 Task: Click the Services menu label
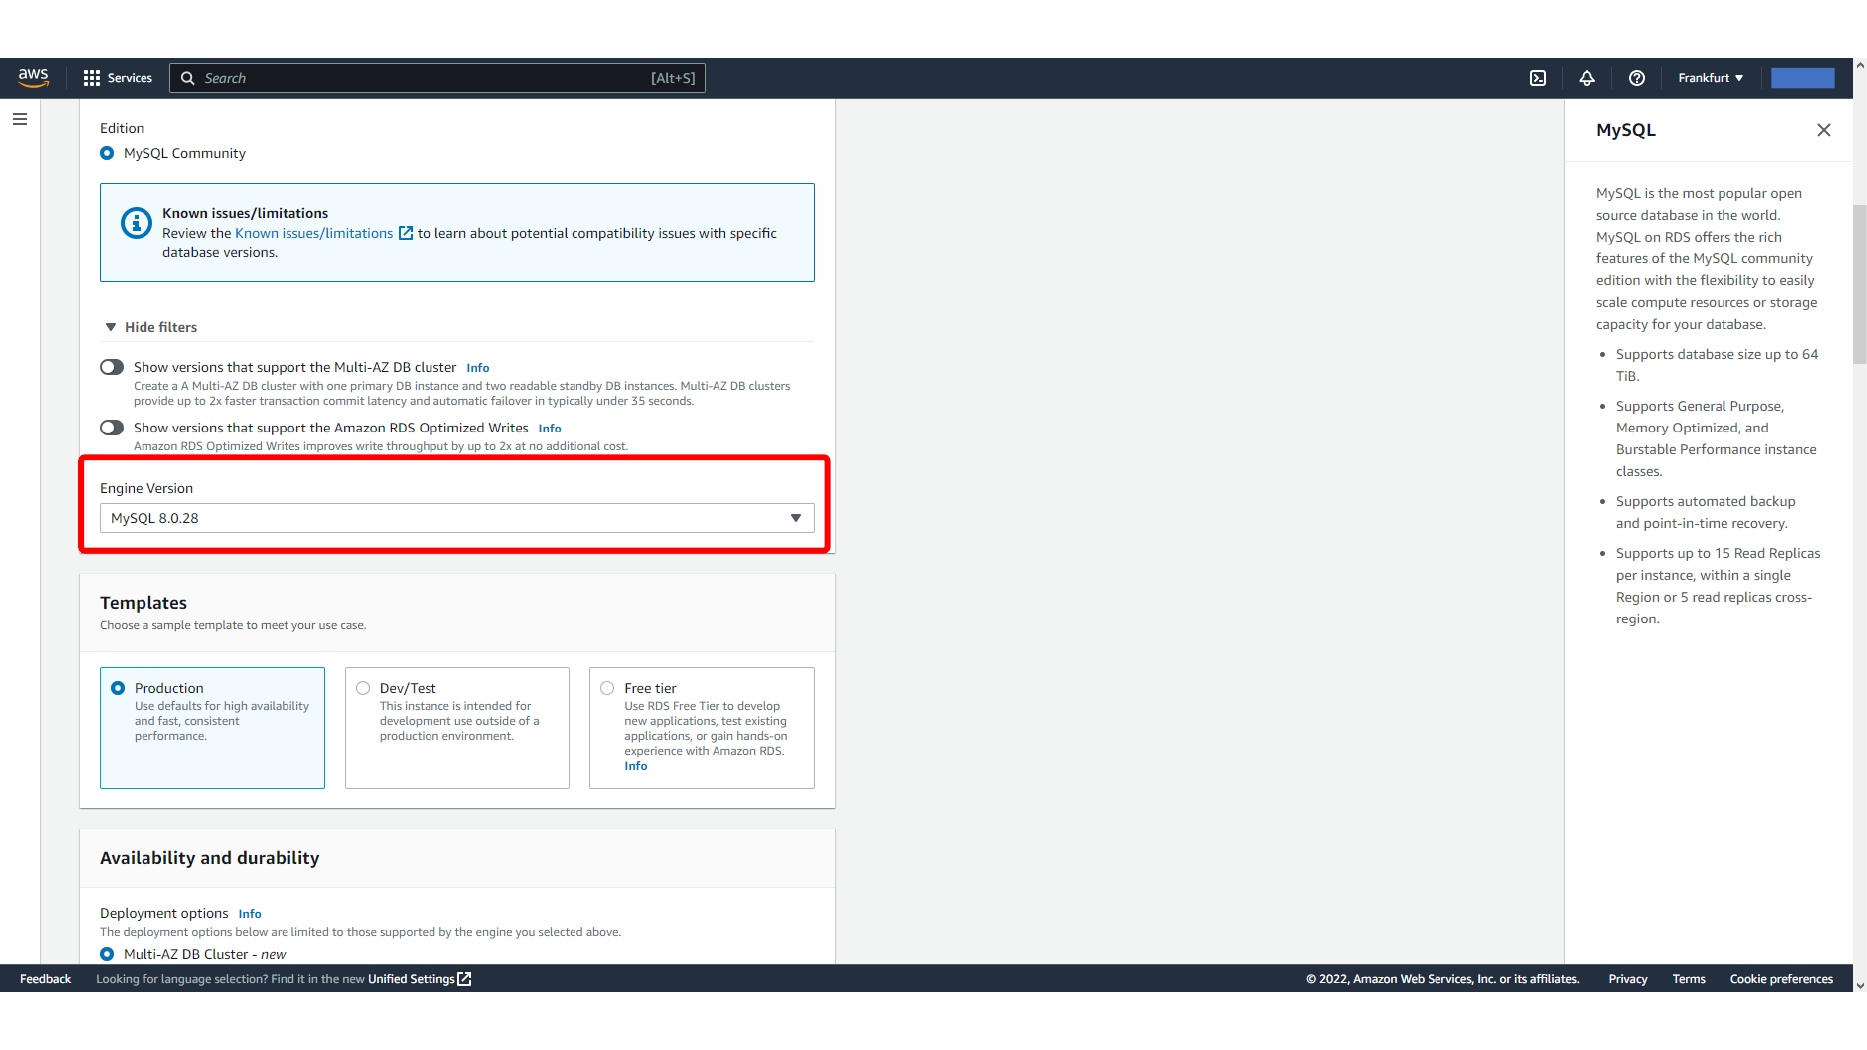coord(130,78)
